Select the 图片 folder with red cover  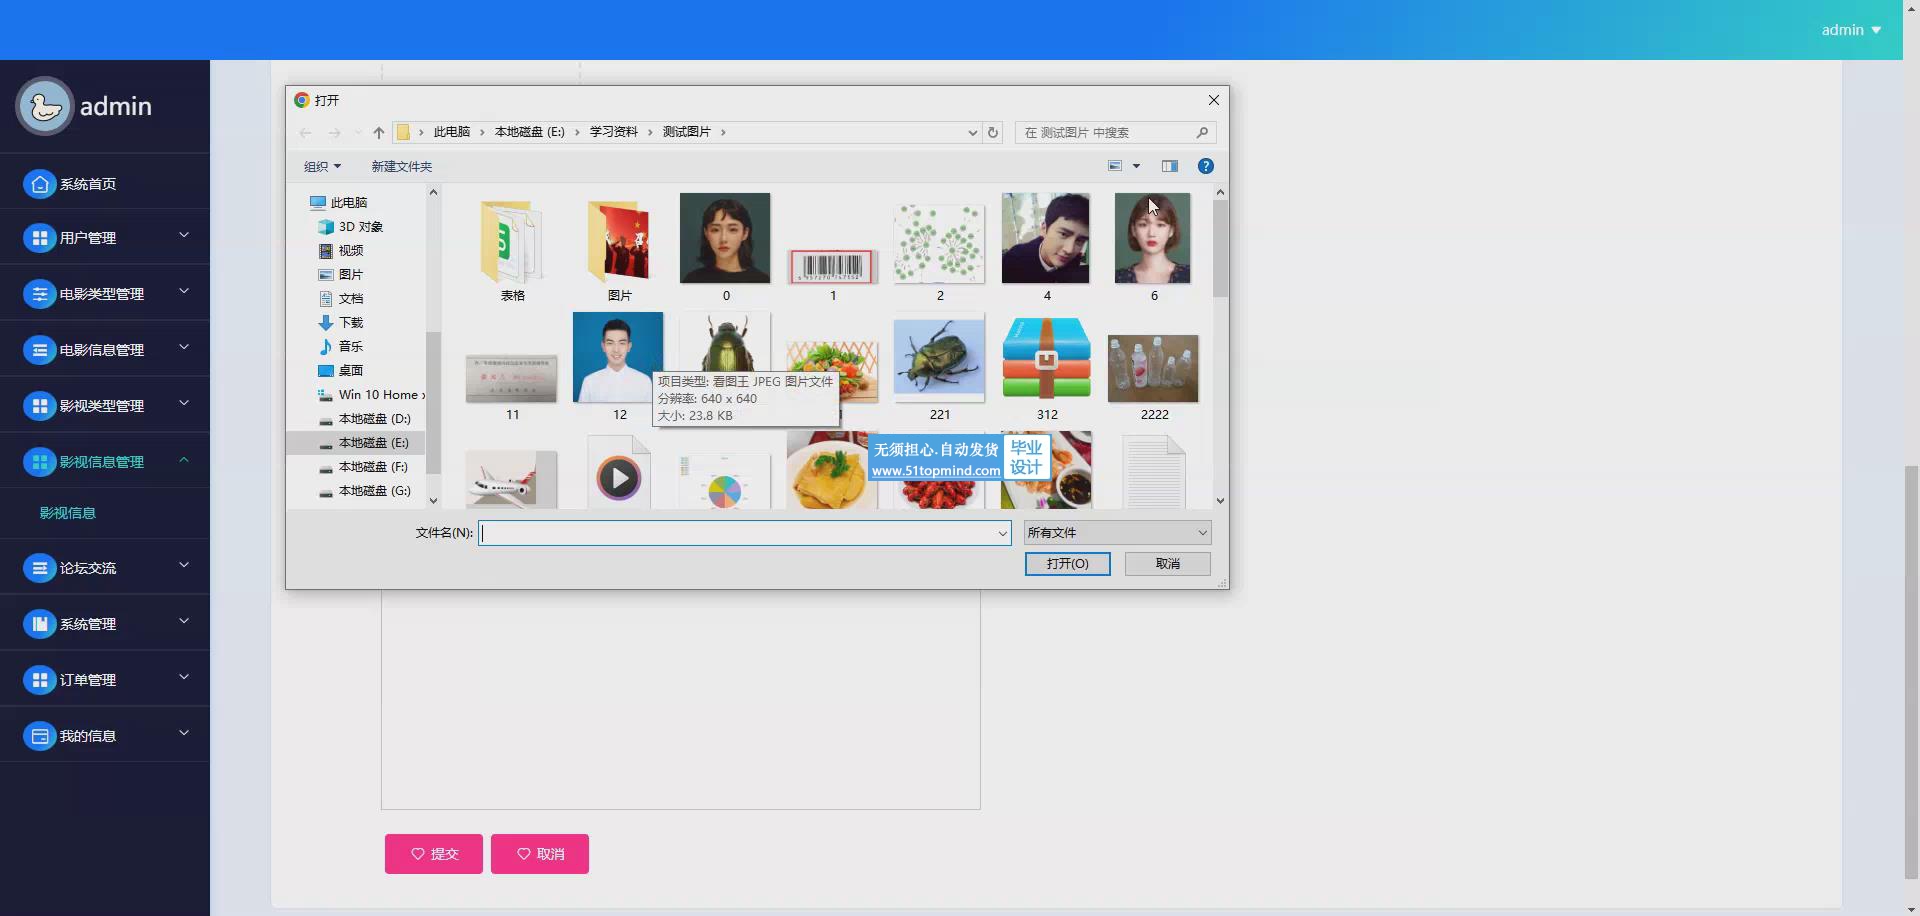(x=619, y=242)
